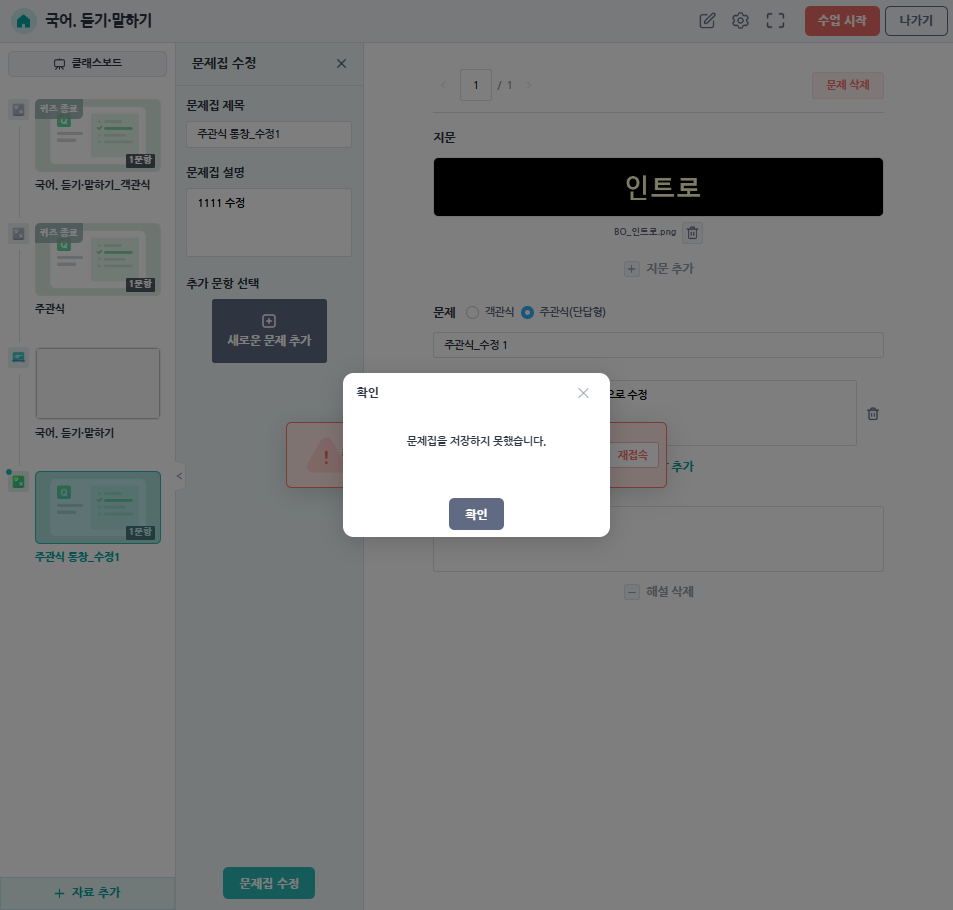
Task: Click the home icon in header
Action: [x=24, y=21]
